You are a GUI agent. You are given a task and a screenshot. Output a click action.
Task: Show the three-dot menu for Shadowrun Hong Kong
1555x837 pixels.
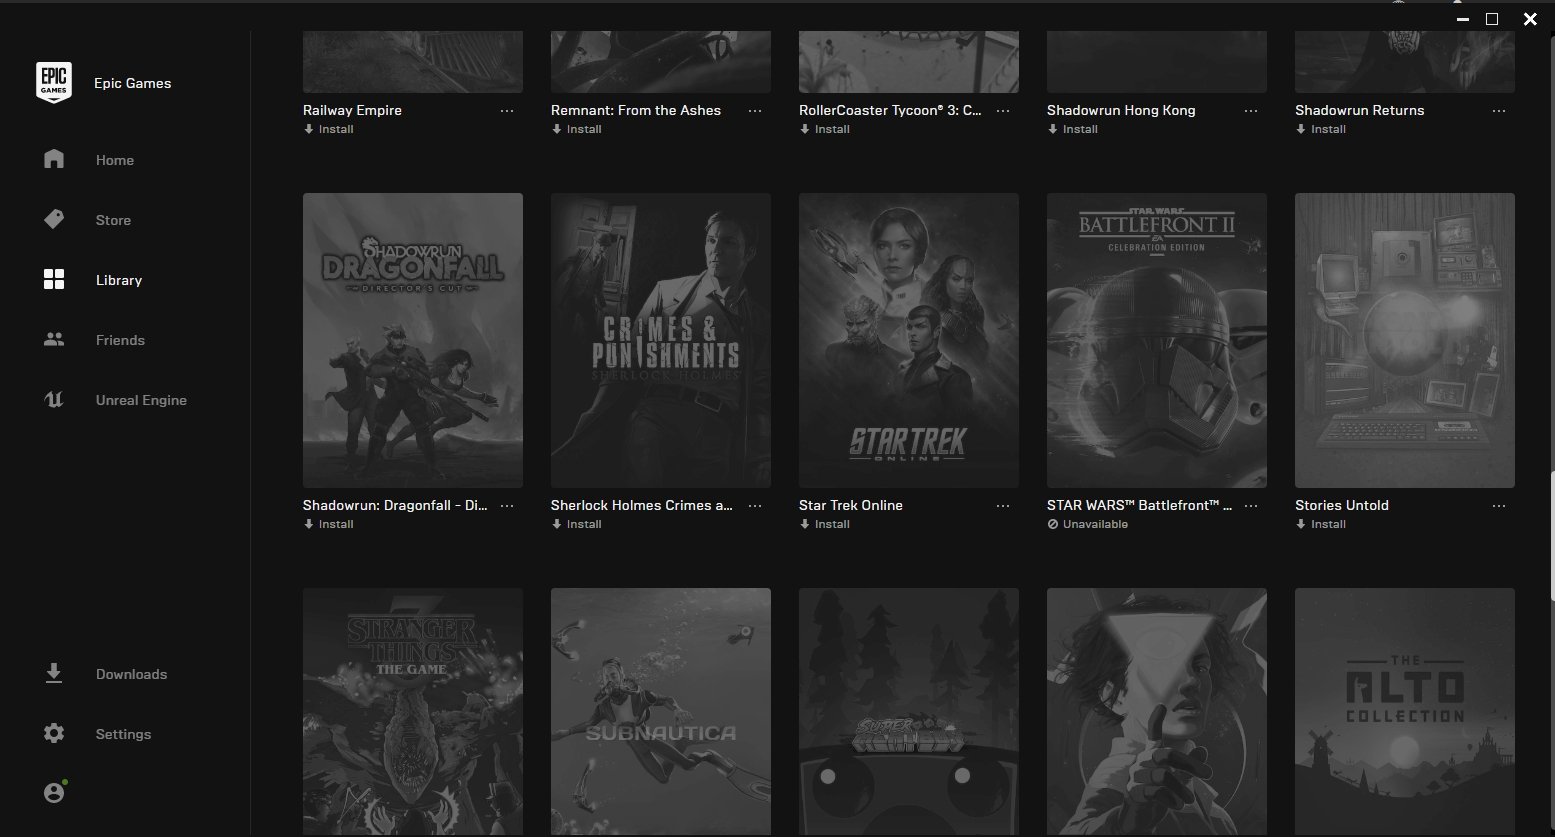pyautogui.click(x=1251, y=111)
